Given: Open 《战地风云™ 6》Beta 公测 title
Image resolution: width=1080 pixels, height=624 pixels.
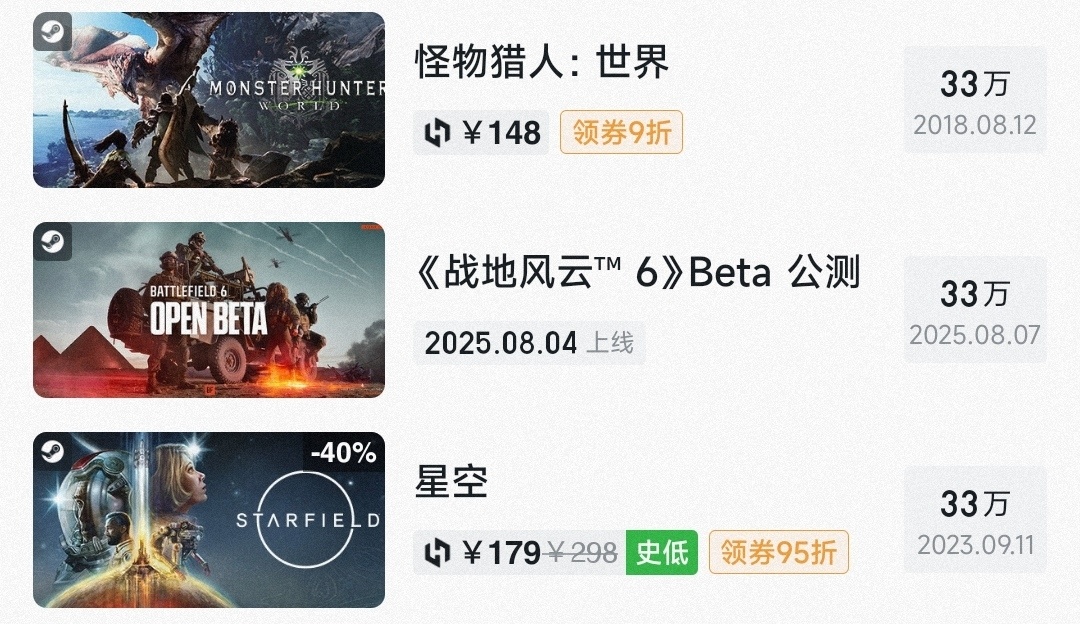Looking at the screenshot, I should click(638, 273).
